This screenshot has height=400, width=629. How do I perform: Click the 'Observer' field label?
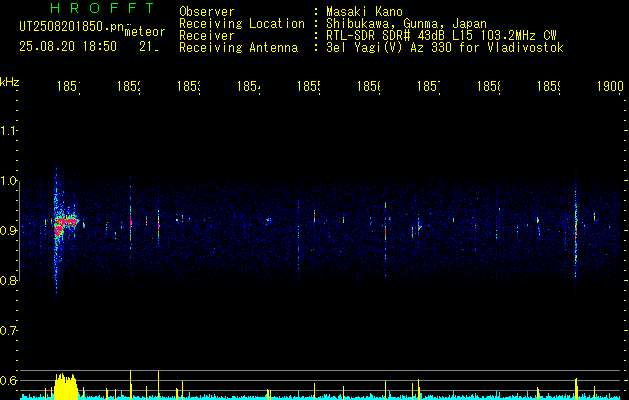207,12
